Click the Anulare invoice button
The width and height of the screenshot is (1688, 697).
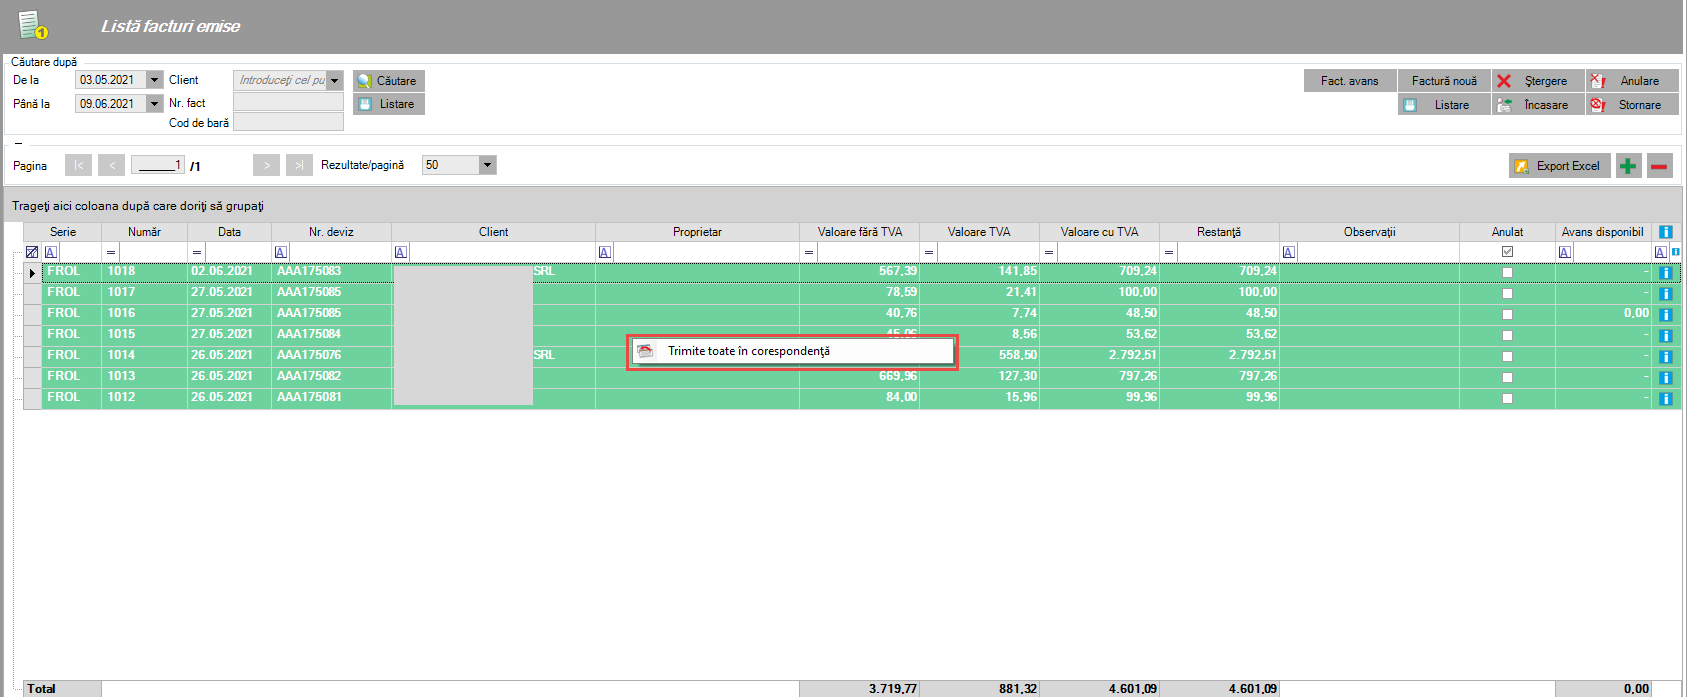pyautogui.click(x=1631, y=81)
